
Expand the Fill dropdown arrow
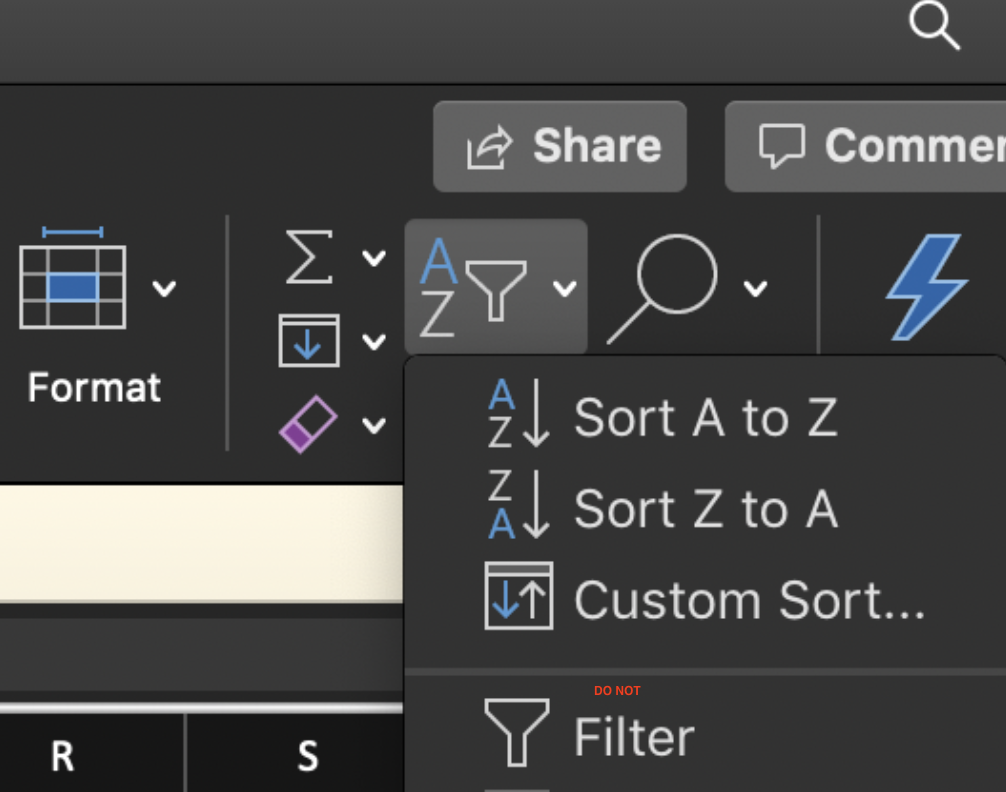coord(374,342)
